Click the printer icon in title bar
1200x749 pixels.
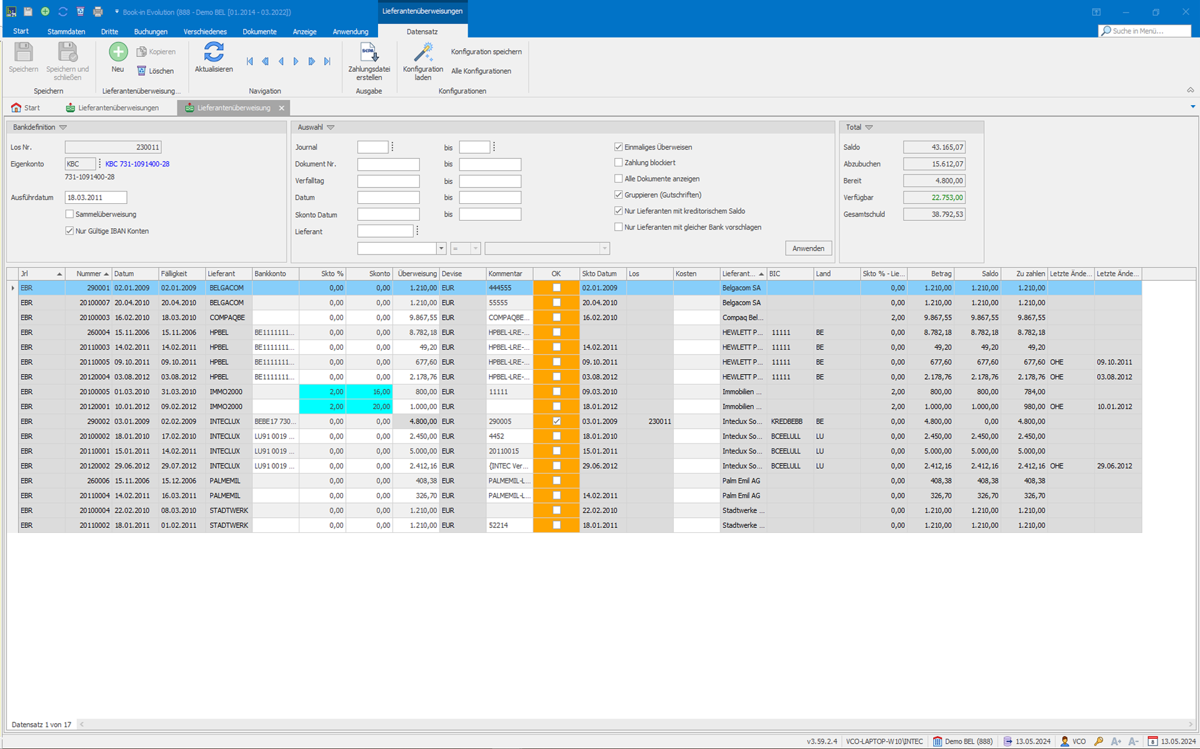click(x=98, y=12)
